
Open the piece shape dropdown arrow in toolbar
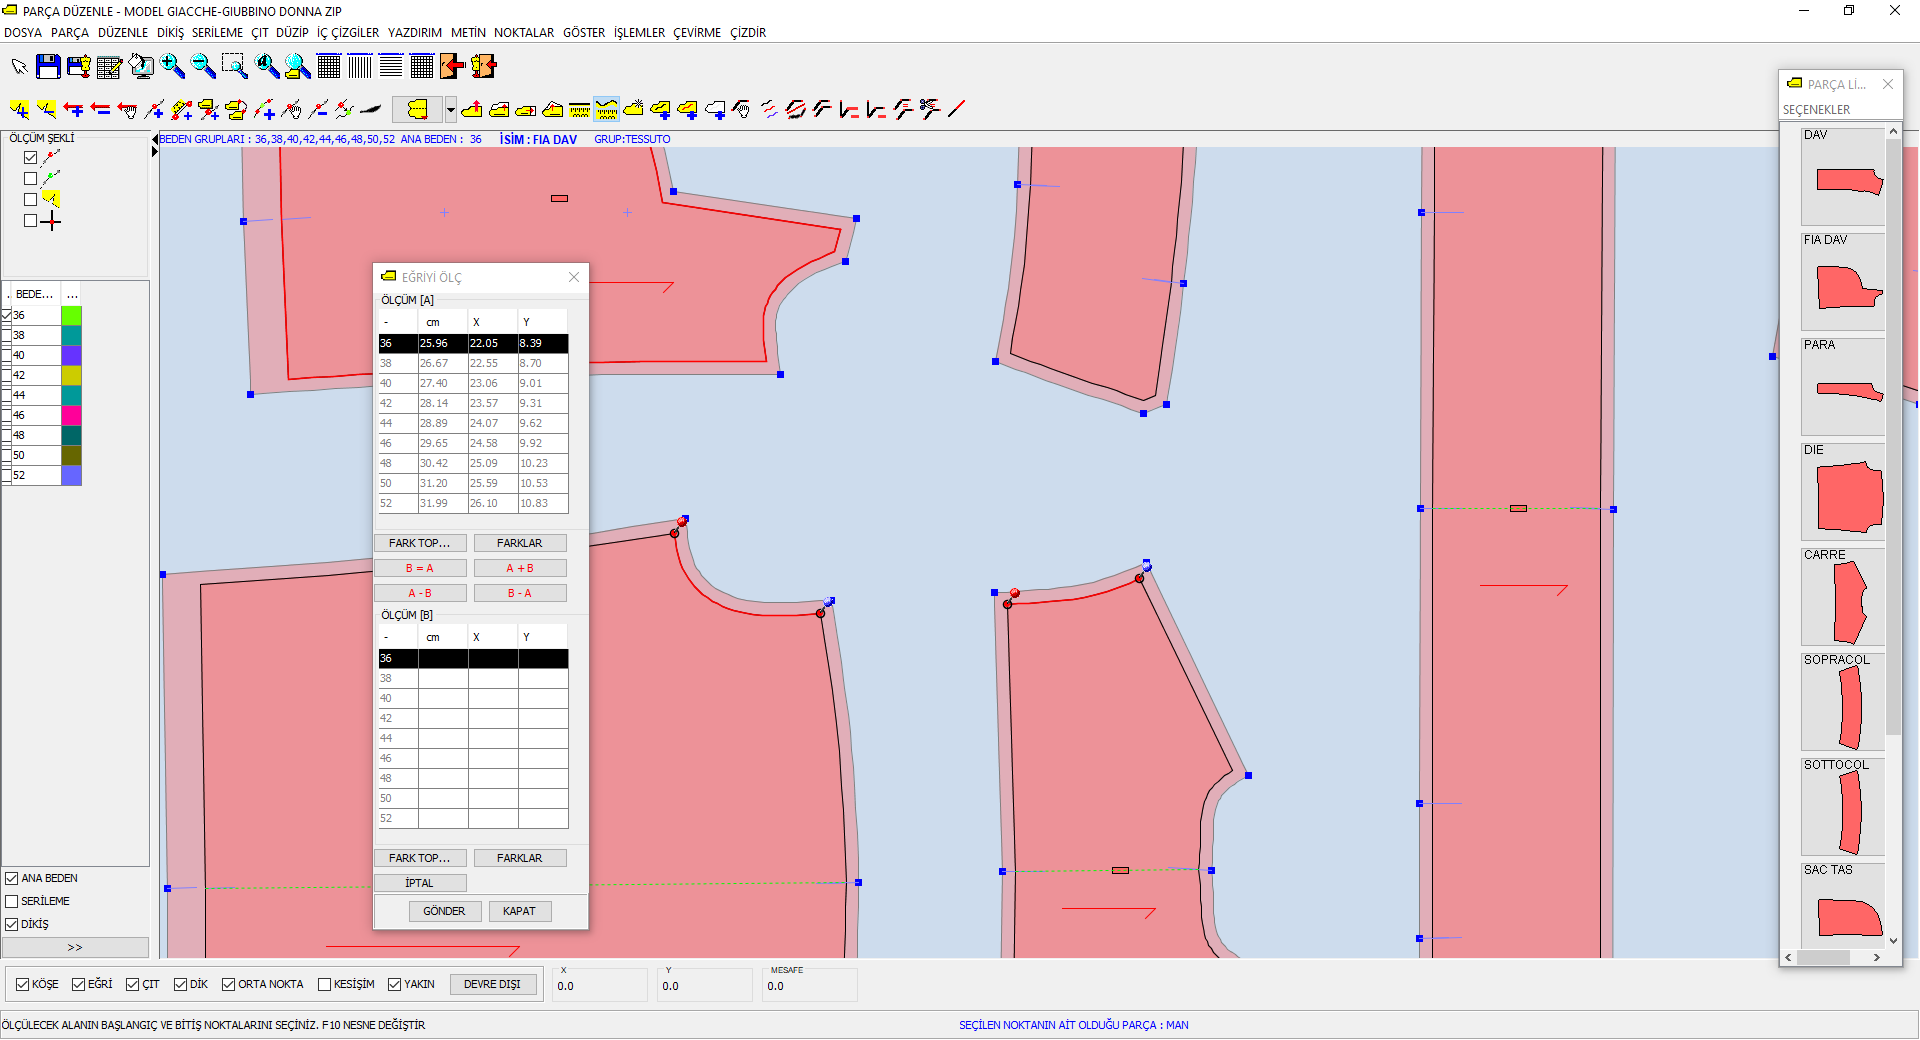tap(451, 109)
